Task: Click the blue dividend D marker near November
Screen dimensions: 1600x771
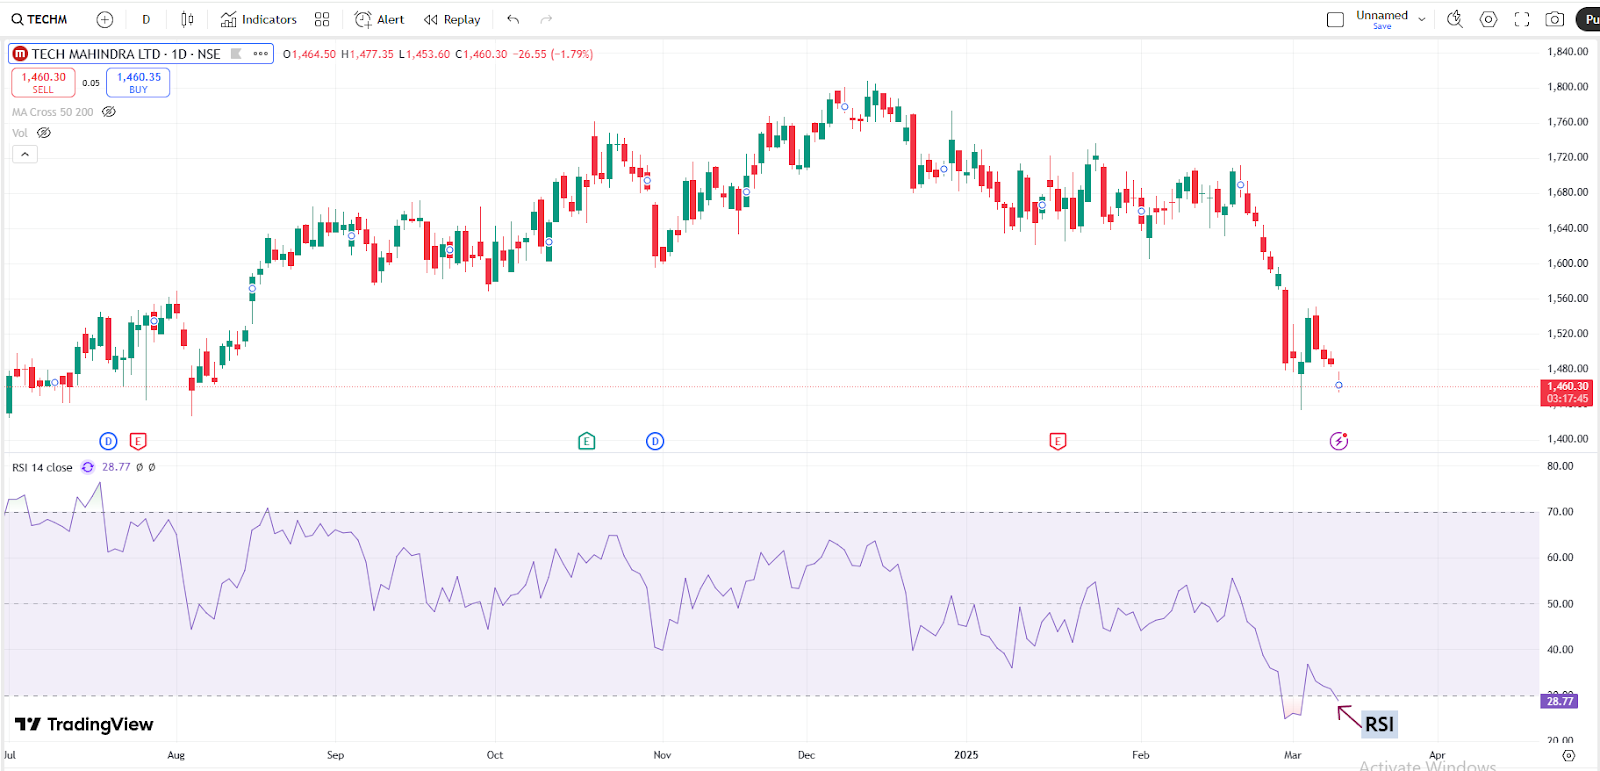Action: click(x=655, y=441)
